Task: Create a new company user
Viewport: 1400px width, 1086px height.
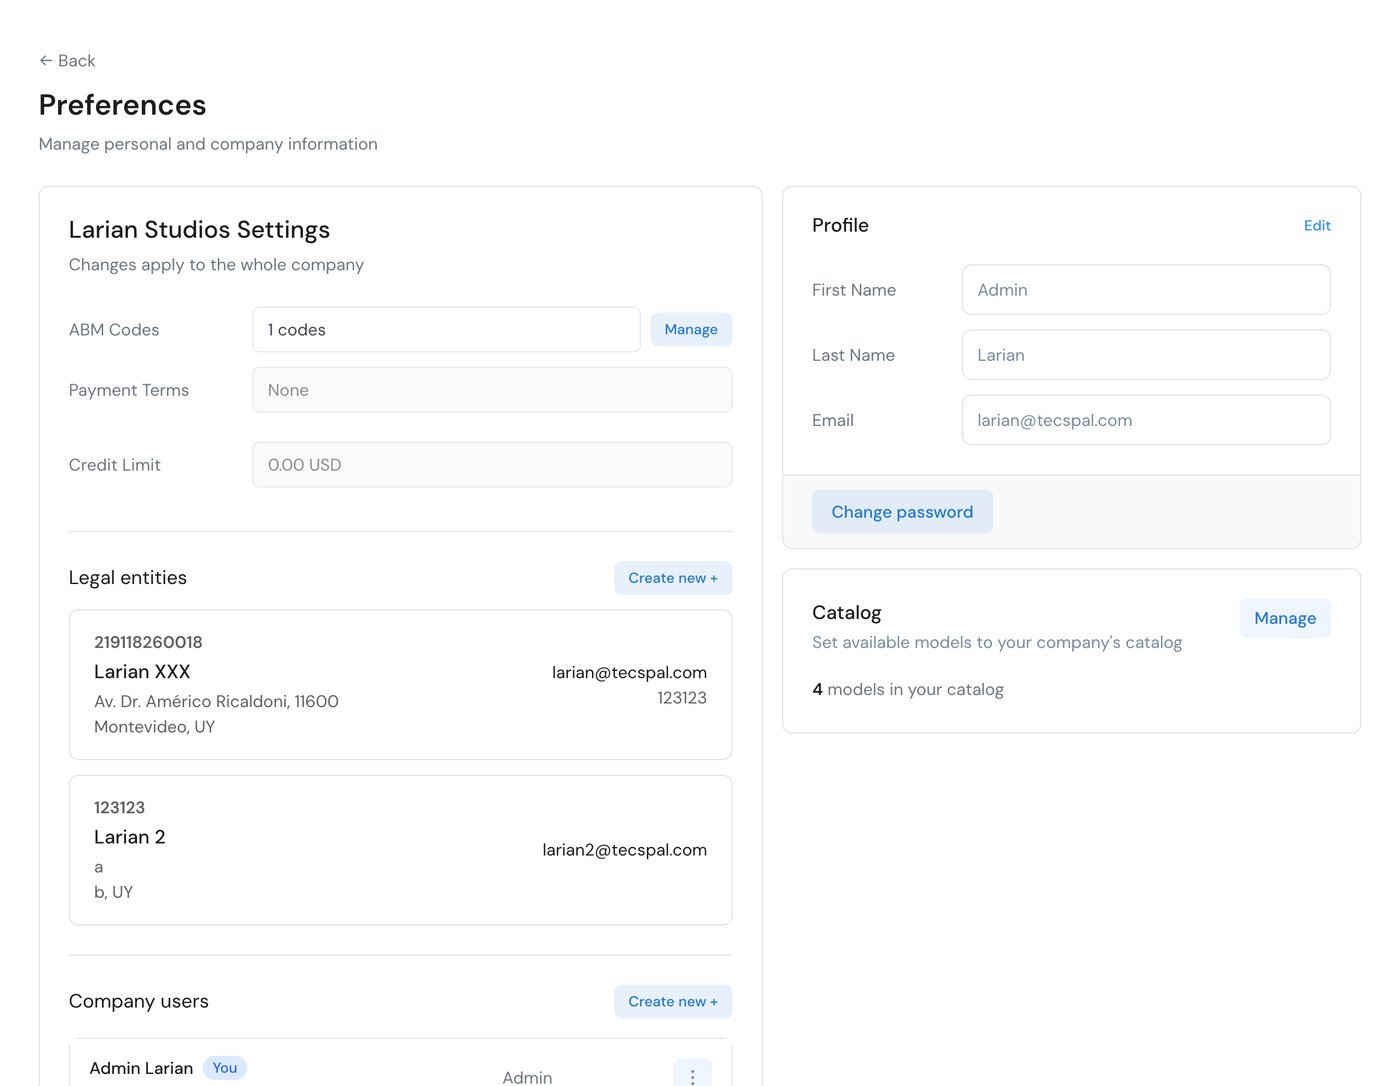Action: pyautogui.click(x=673, y=1002)
